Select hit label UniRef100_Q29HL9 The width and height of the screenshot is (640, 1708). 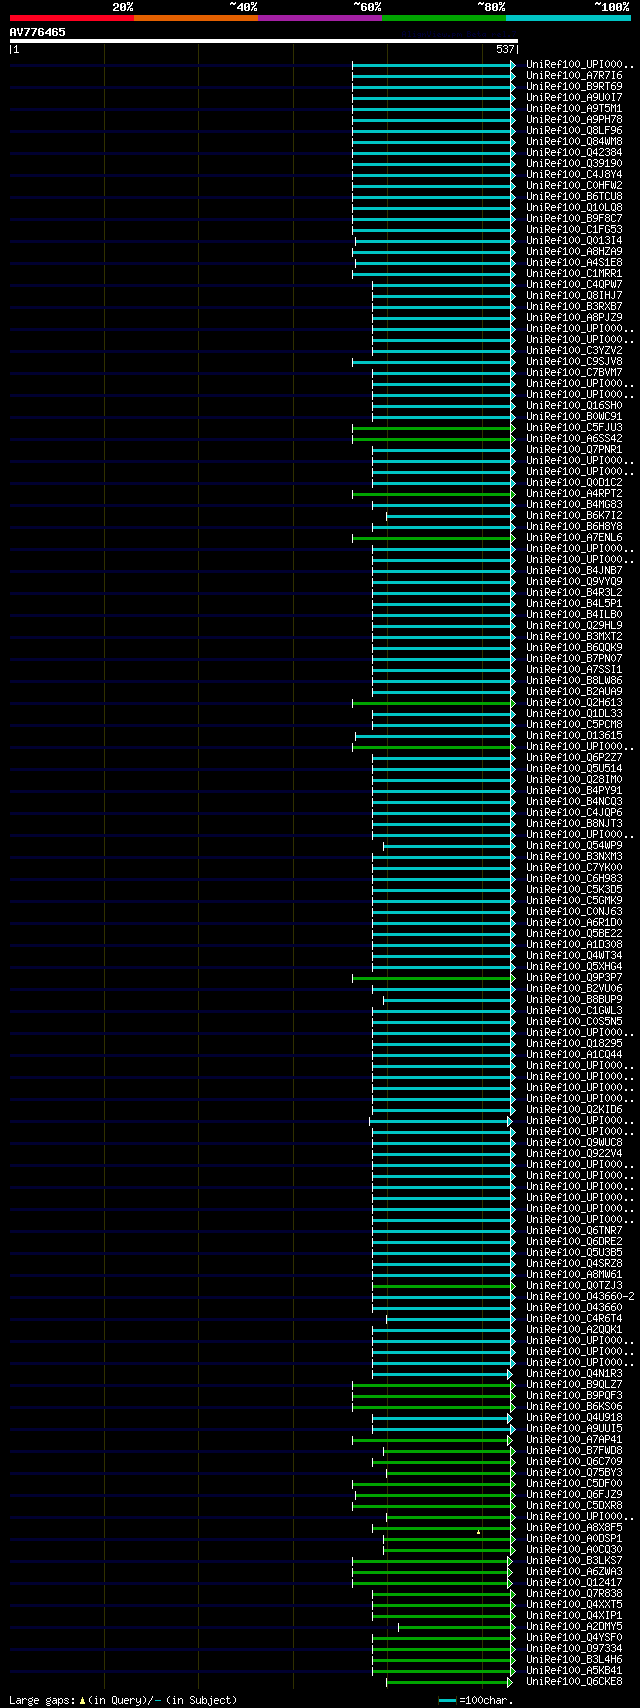pos(574,625)
